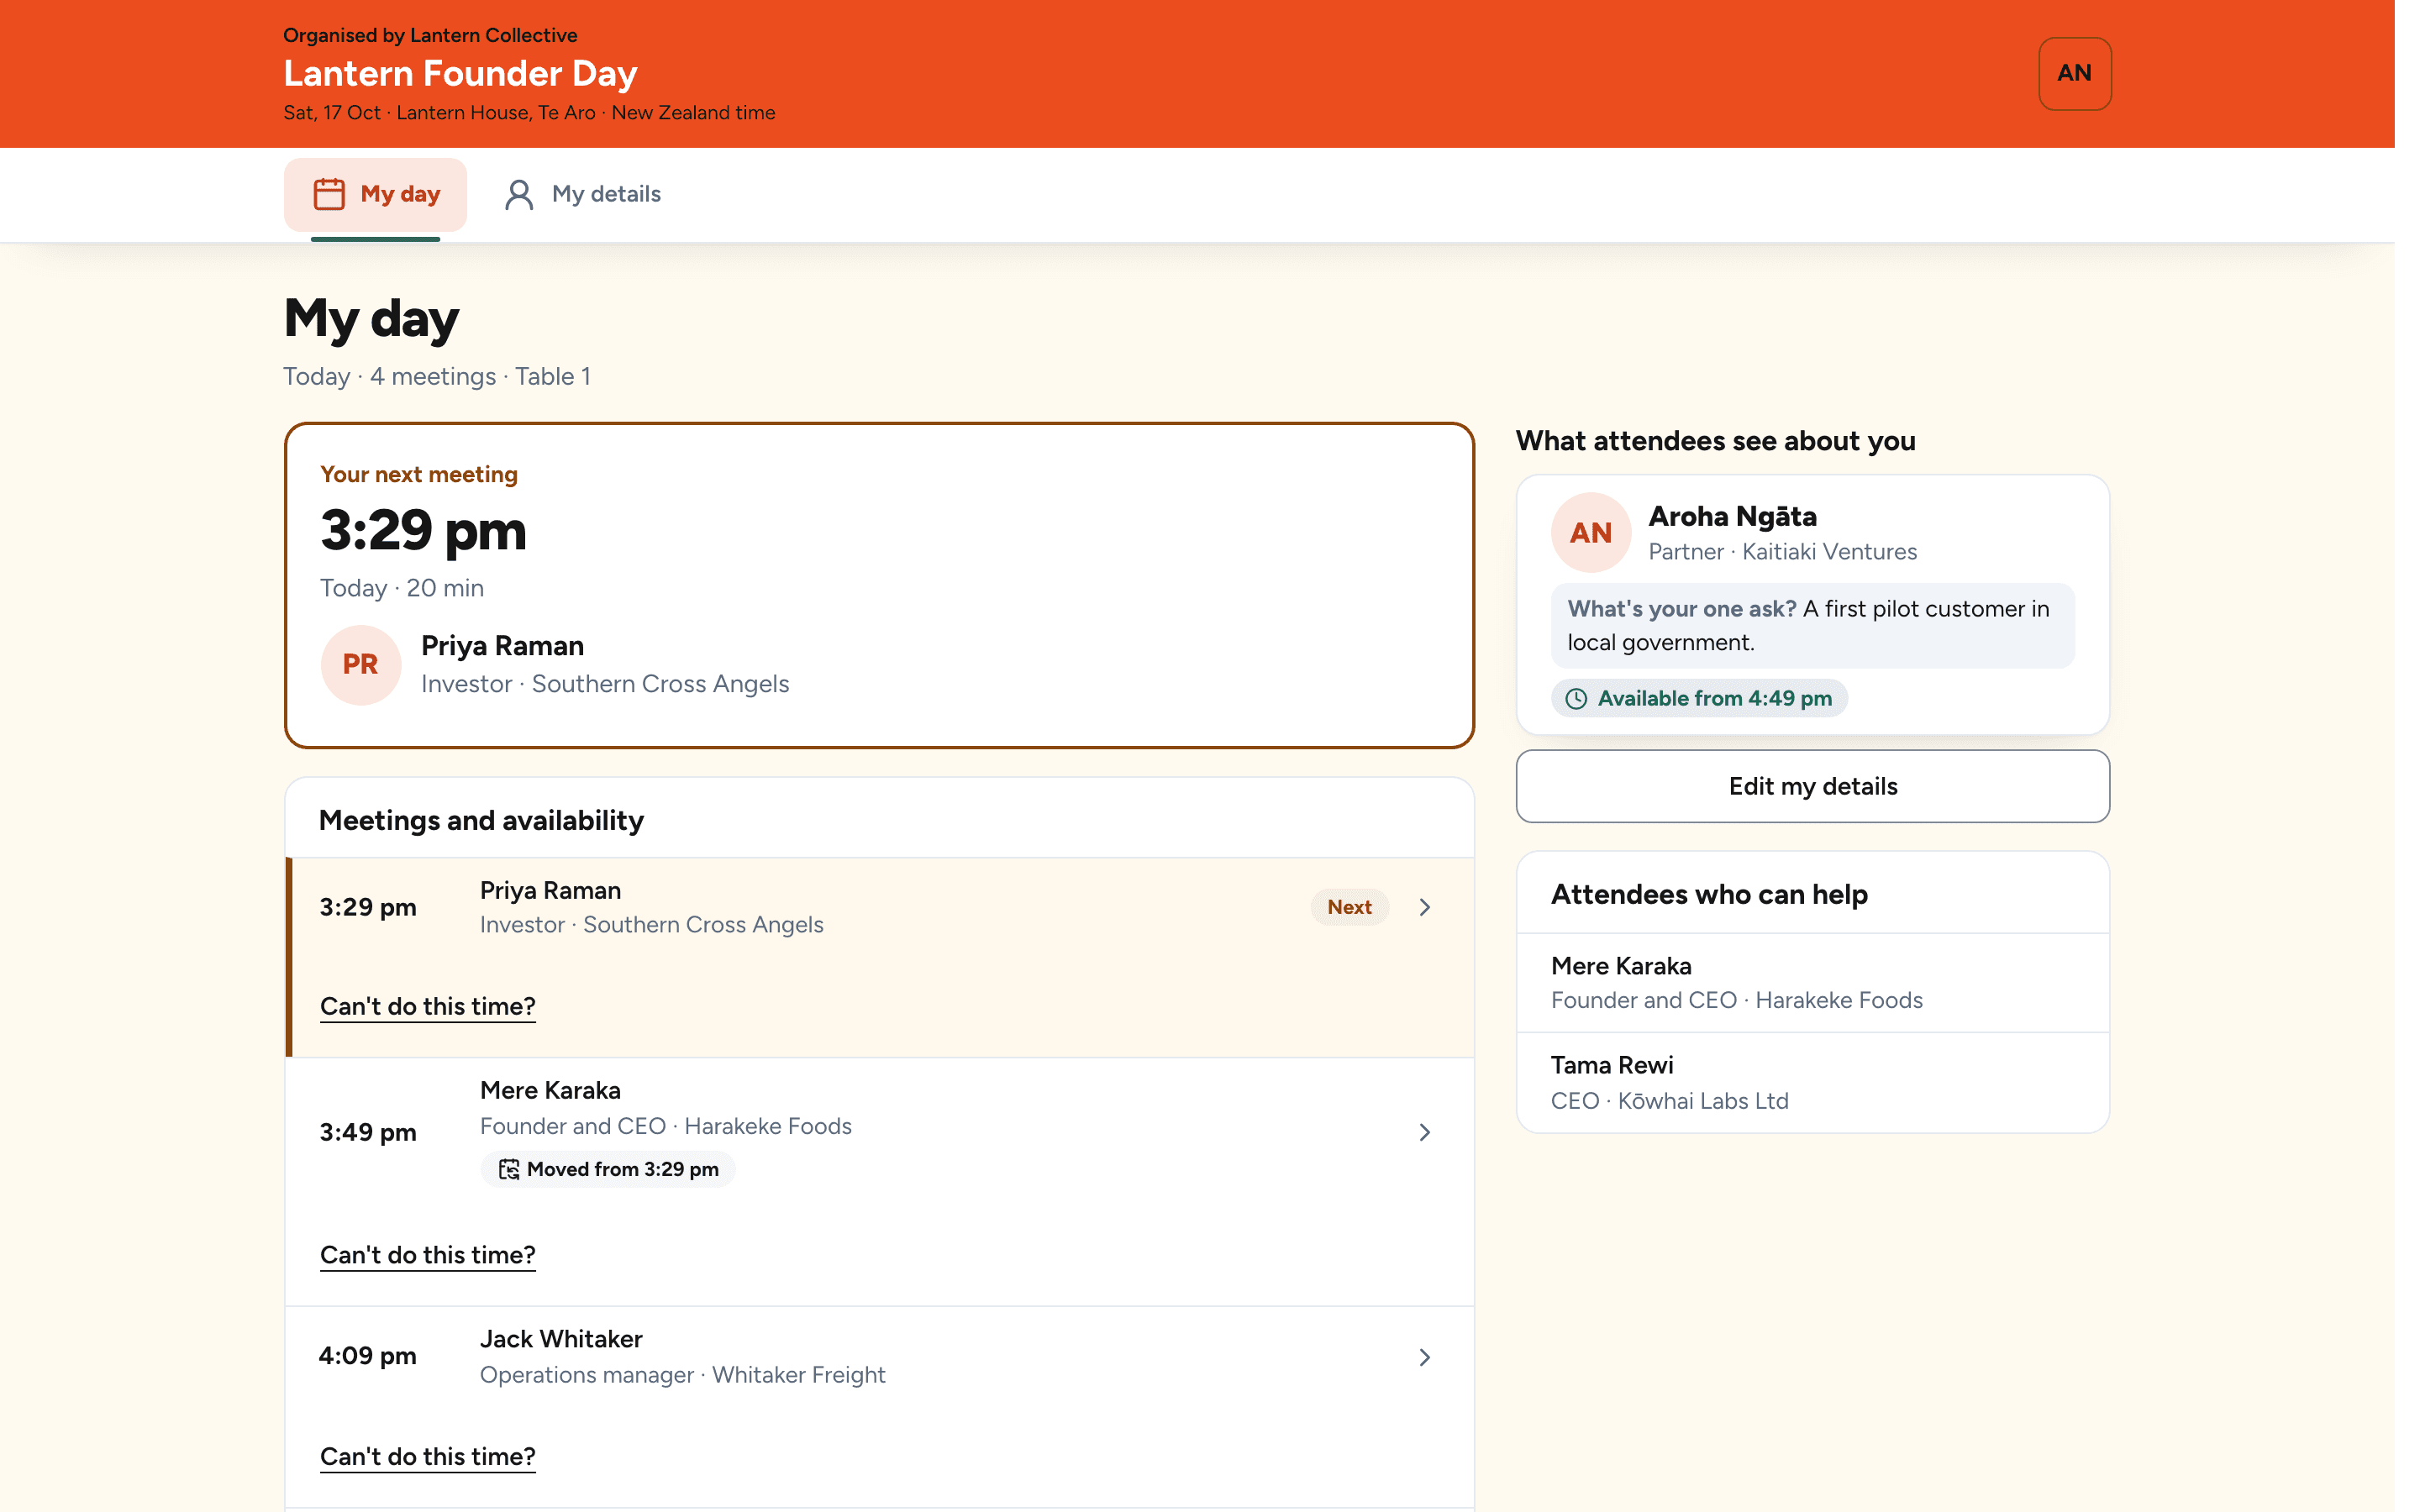The image size is (2420, 1512).
Task: Click the large 3:29 pm next meeting time
Action: 422,530
